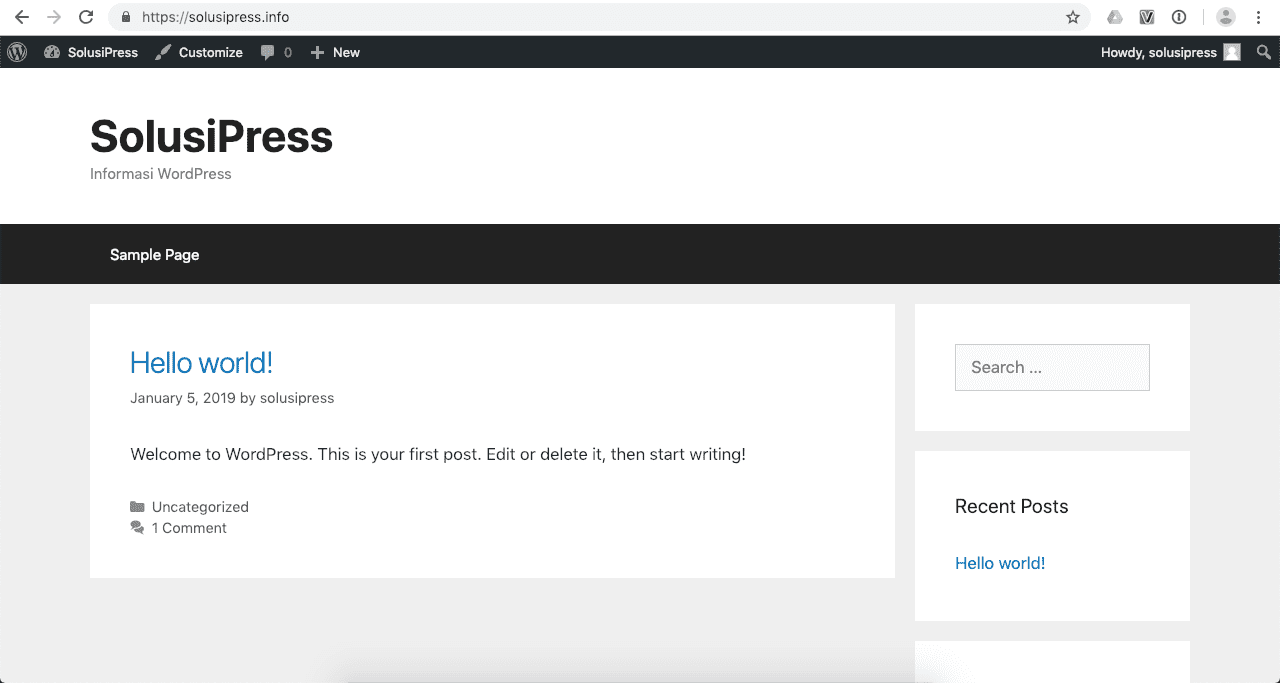The width and height of the screenshot is (1280, 683).
Task: Select Sample Page in the navigation menu
Action: point(154,255)
